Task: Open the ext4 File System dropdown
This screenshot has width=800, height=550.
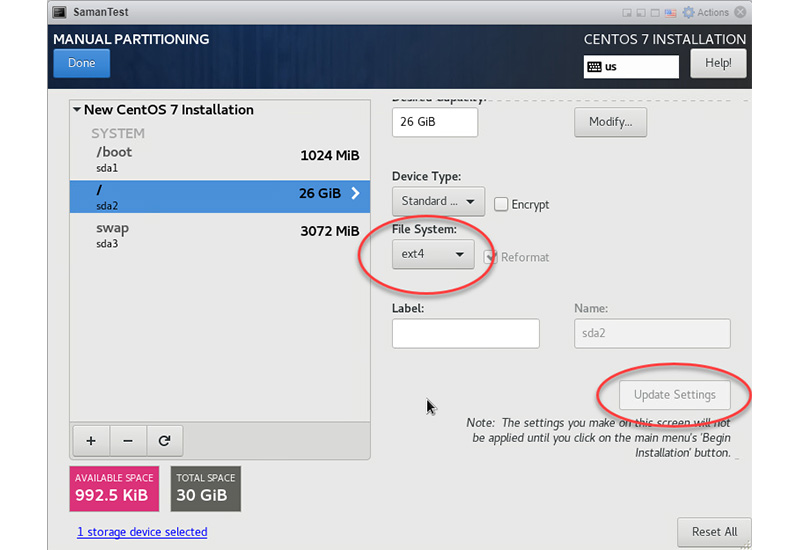Action: (x=433, y=255)
